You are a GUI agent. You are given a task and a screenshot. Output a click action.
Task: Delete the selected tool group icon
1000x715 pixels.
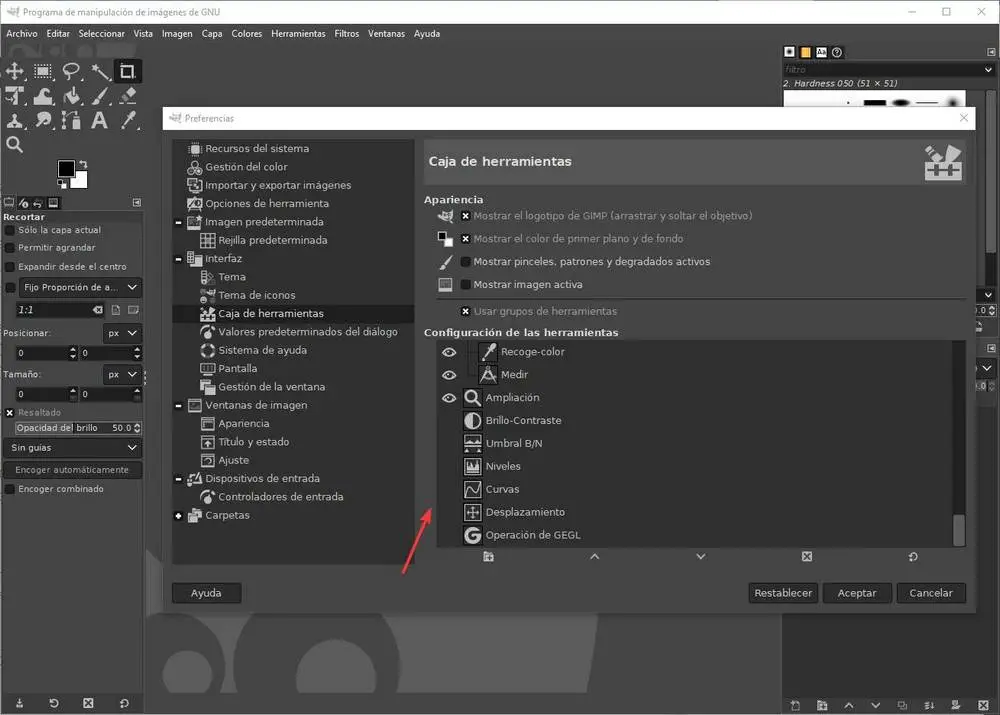[x=807, y=557]
